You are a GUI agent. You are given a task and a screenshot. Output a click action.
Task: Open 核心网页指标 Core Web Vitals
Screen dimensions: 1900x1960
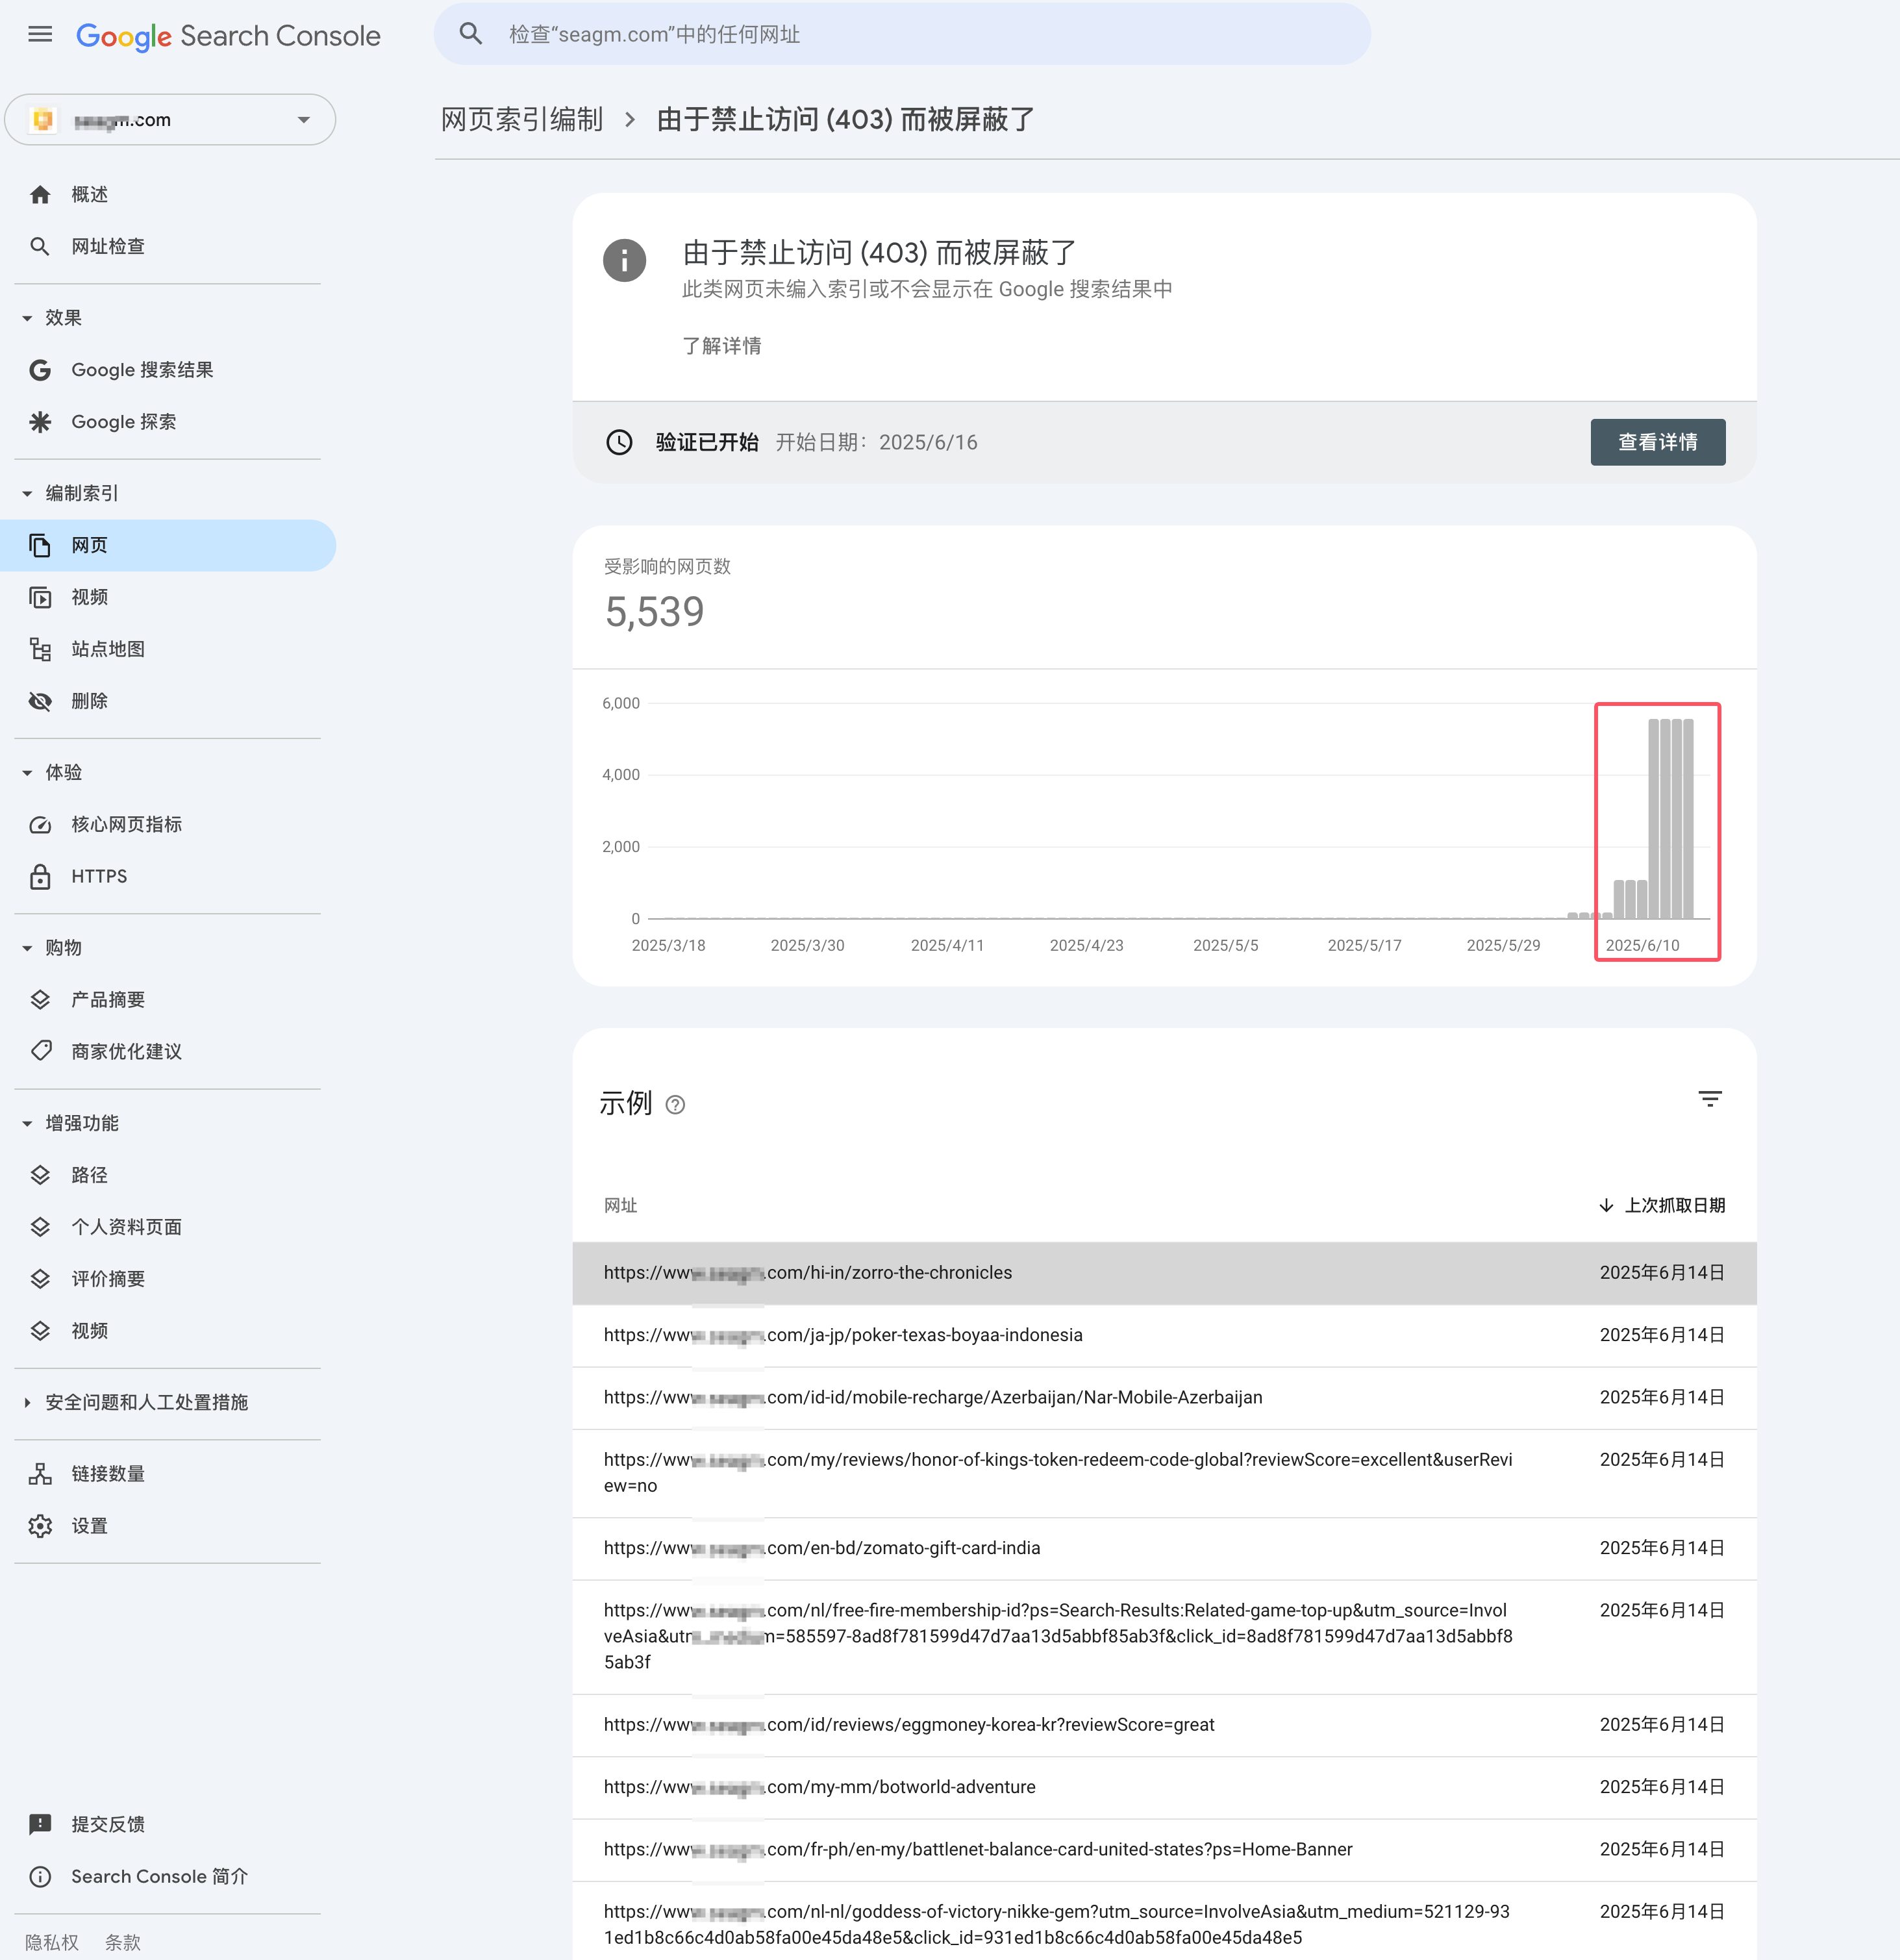coord(126,824)
